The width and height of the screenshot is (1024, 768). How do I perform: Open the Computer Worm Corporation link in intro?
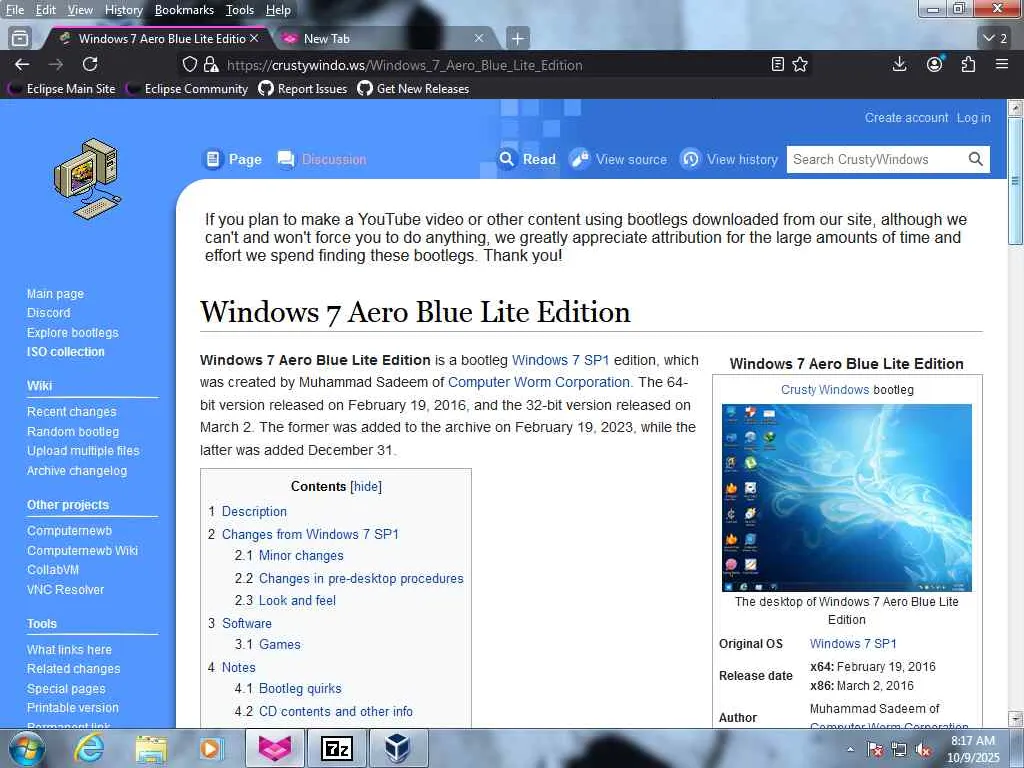pyautogui.click(x=539, y=382)
